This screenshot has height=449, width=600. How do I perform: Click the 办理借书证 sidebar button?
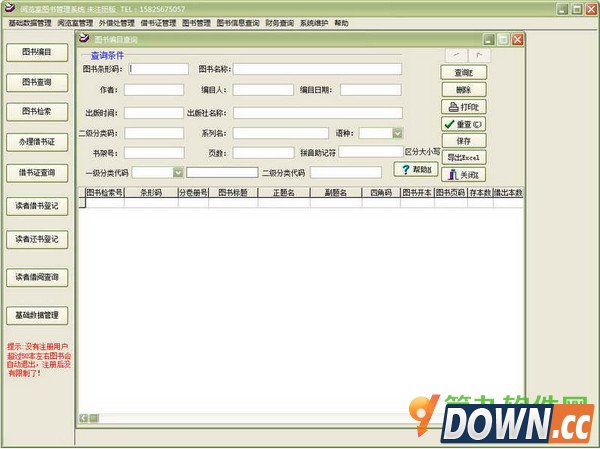pos(37,142)
